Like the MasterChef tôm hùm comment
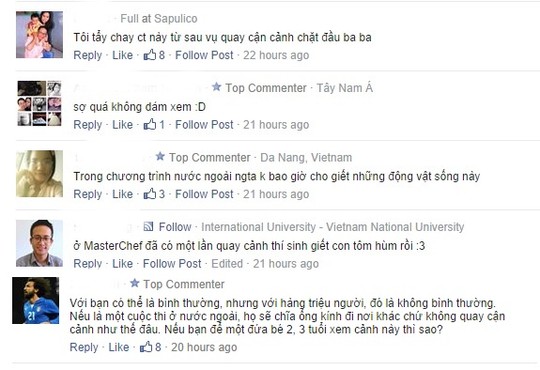Screen dimensions: 540x370 (123, 264)
